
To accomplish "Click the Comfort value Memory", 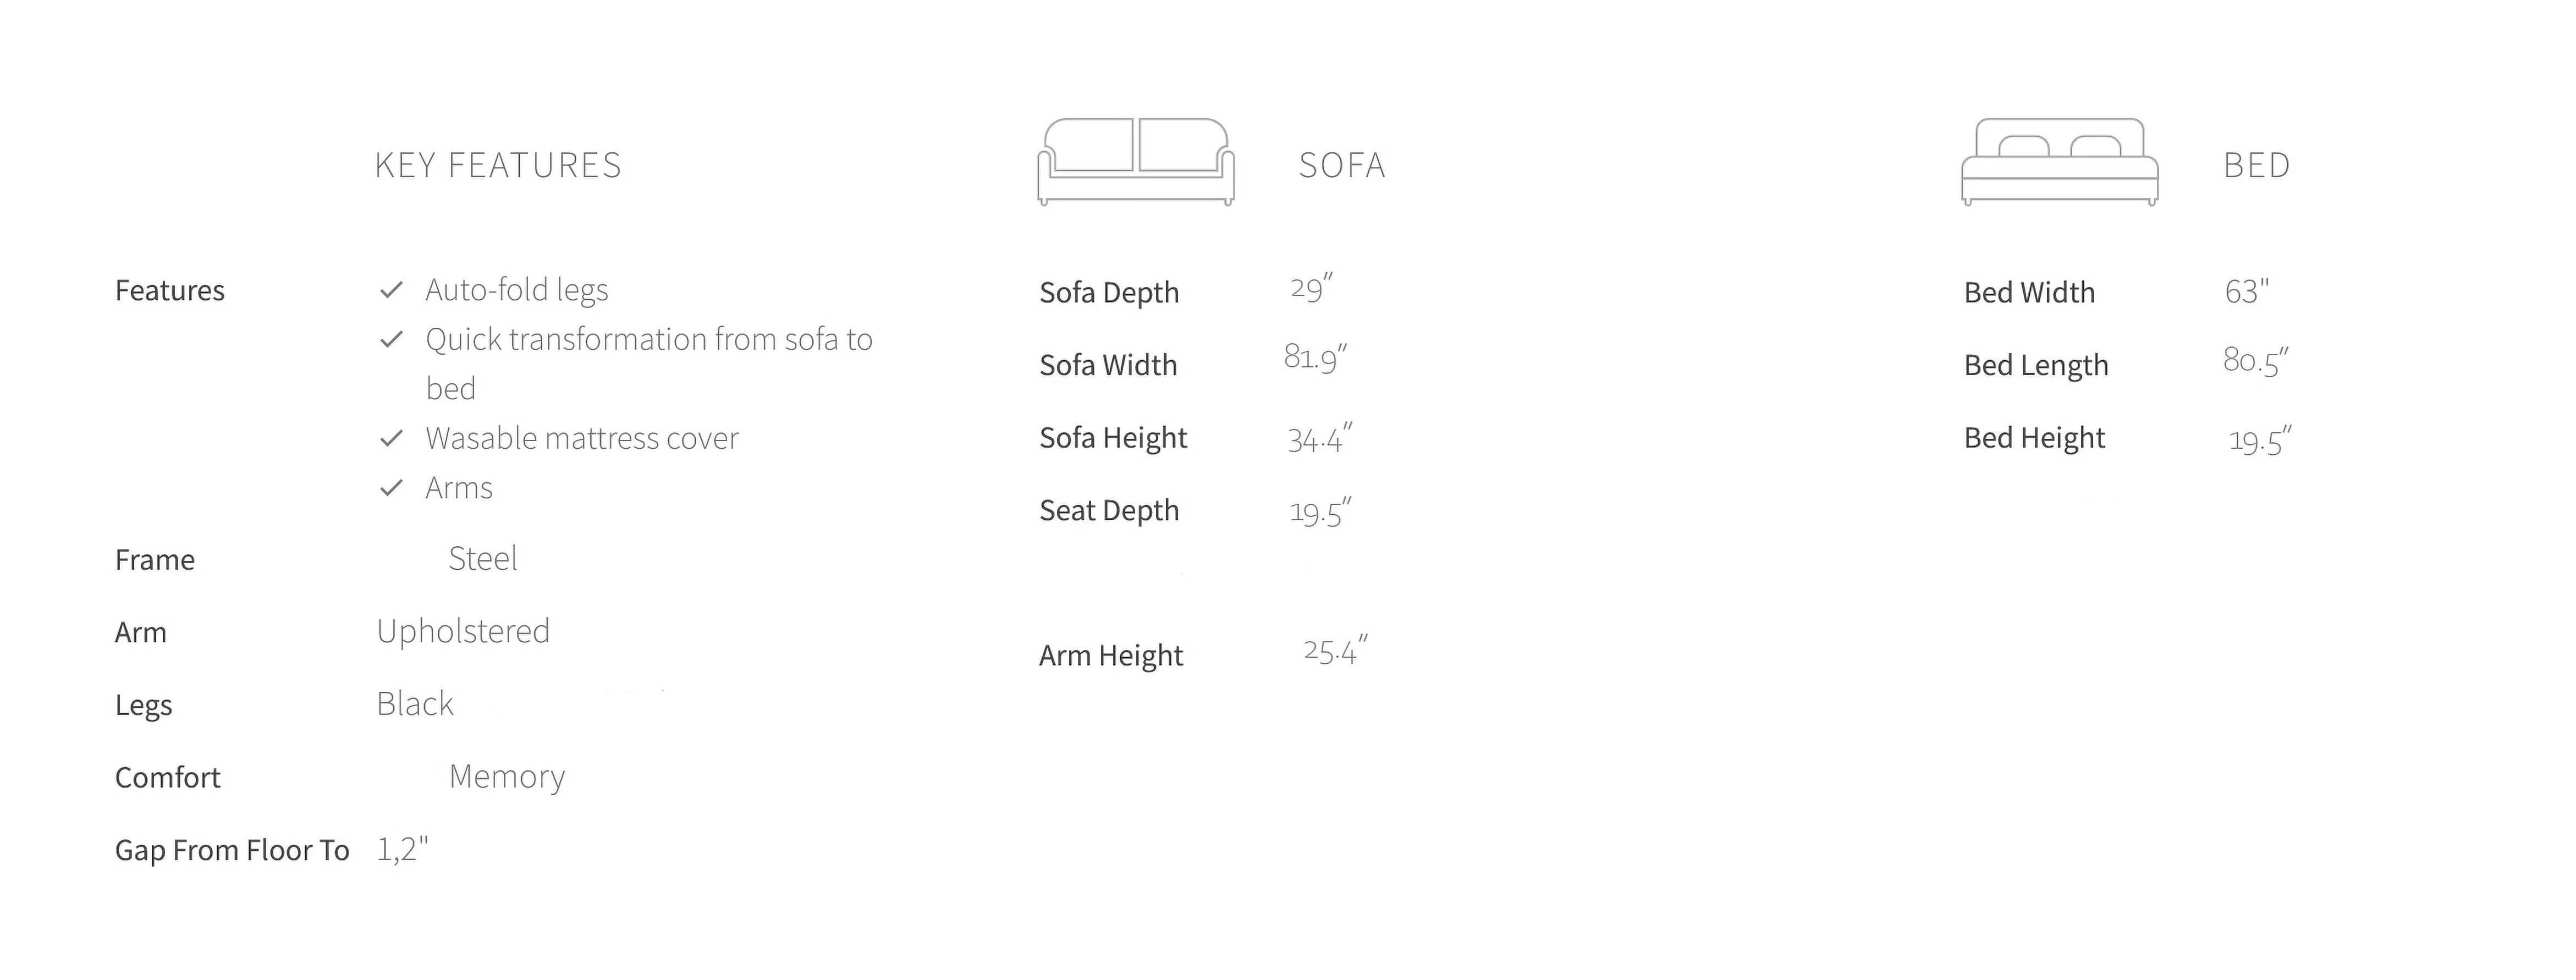I will (507, 776).
